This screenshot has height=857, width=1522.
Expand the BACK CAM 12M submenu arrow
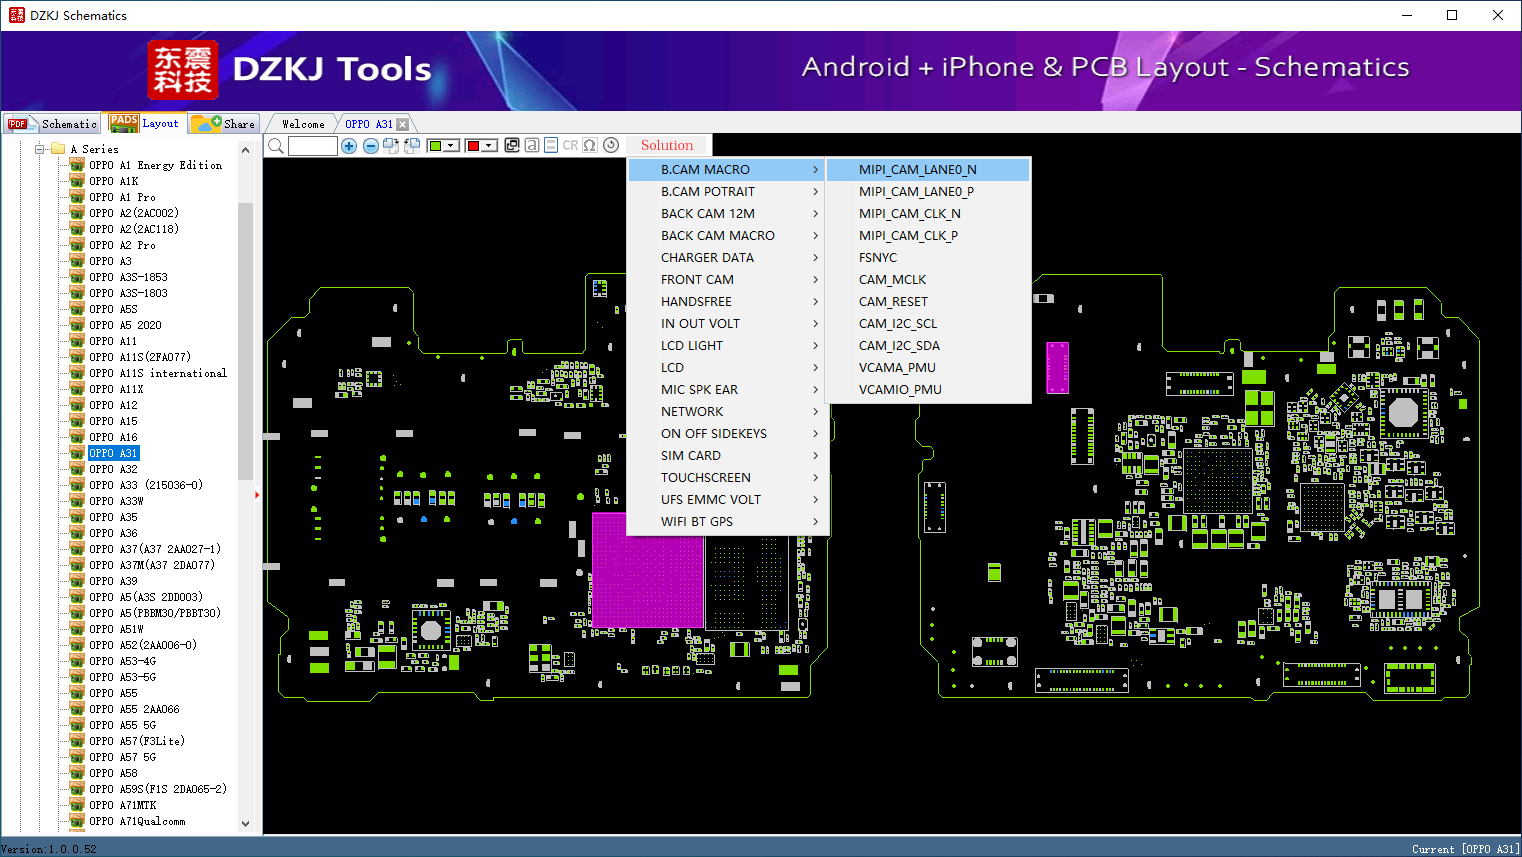point(816,214)
